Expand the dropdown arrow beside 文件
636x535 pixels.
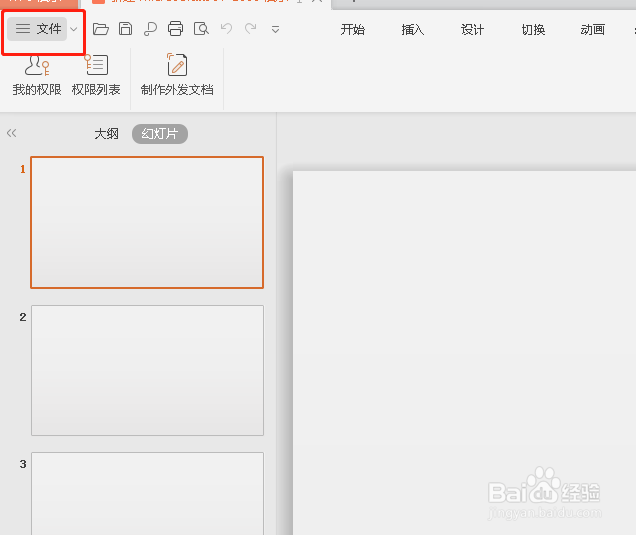pyautogui.click(x=74, y=29)
